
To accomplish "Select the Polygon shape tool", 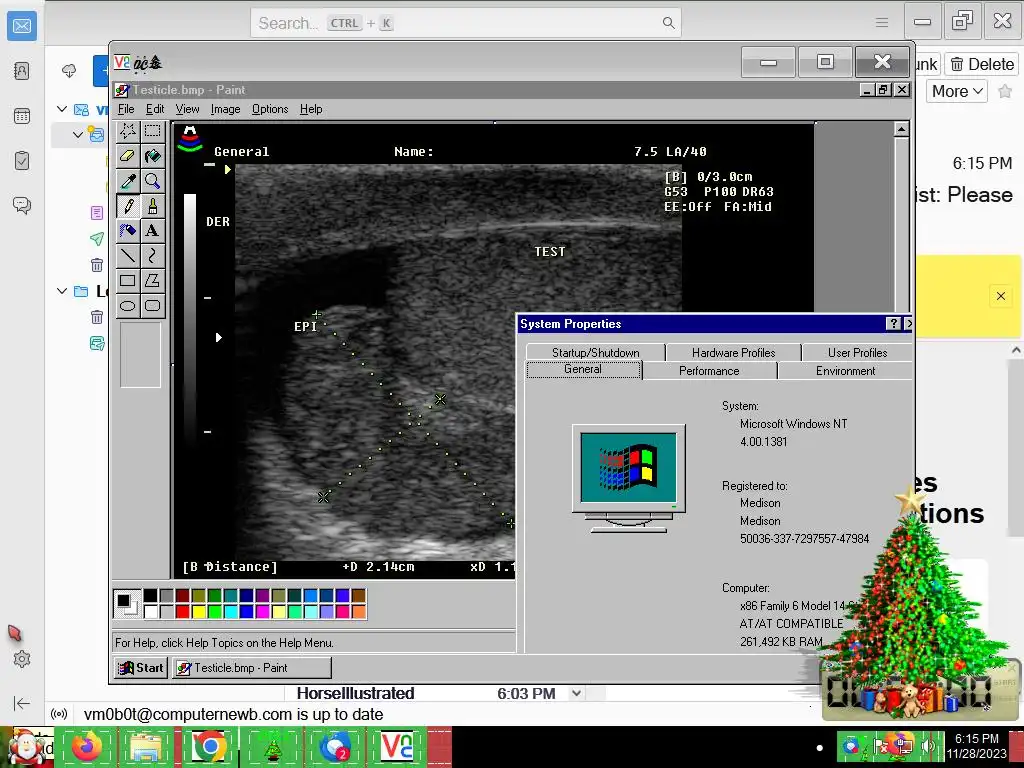I will pos(153,281).
